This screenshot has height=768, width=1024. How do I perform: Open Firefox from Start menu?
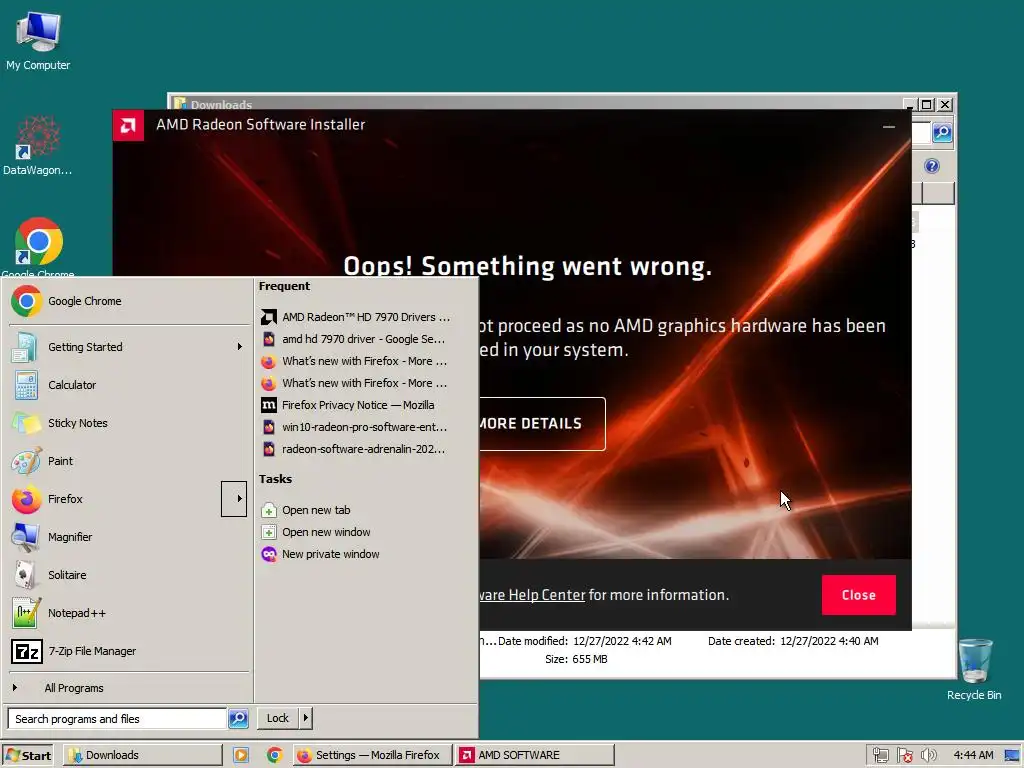click(x=114, y=499)
